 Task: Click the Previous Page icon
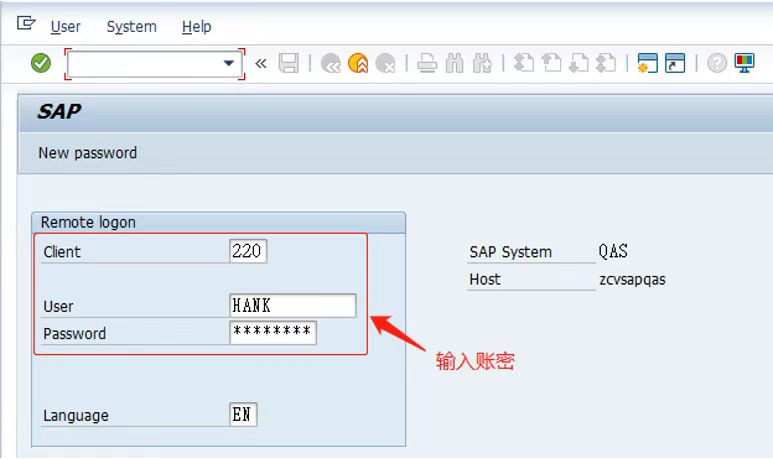pyautogui.click(x=551, y=63)
